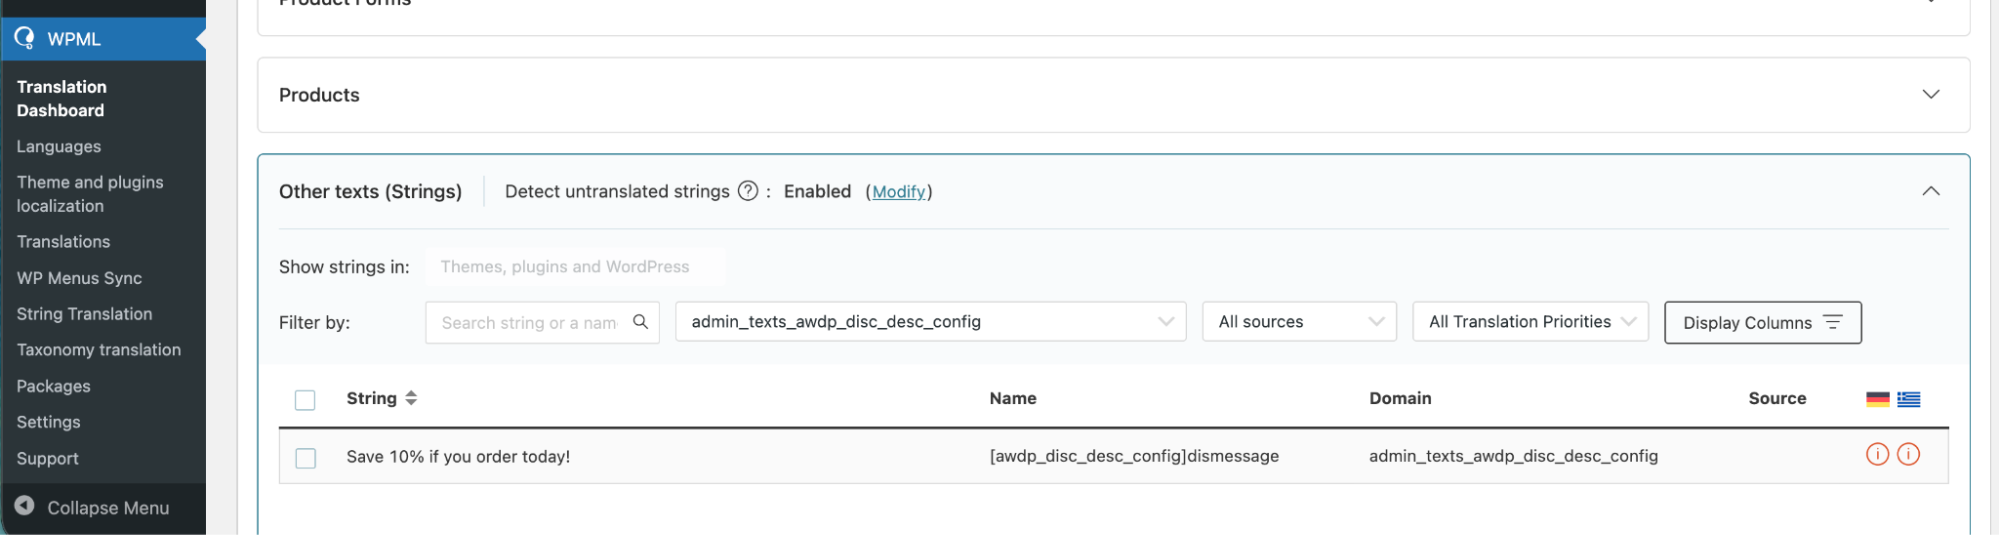Click the help question mark beside Detect untranslated strings
Viewport: 1999px width, 535px height.
click(x=747, y=191)
